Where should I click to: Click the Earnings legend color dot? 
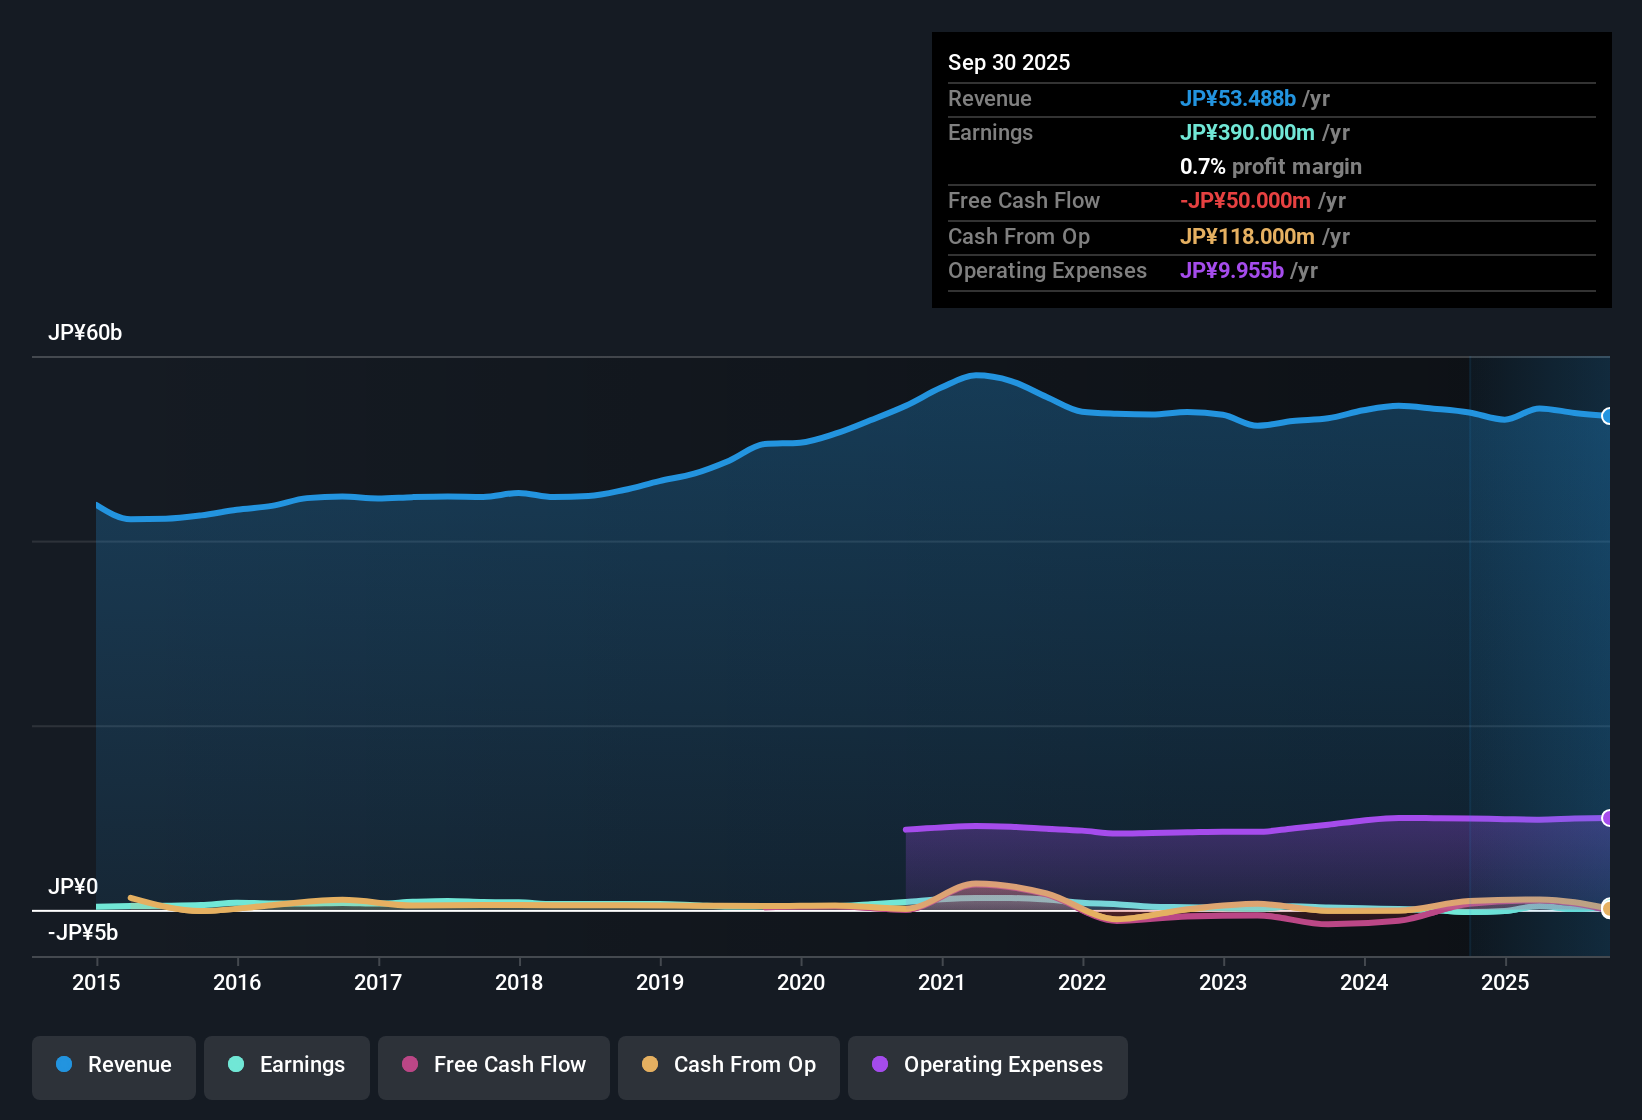click(x=237, y=1065)
